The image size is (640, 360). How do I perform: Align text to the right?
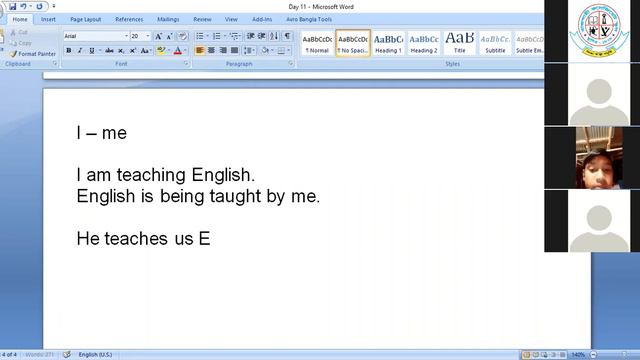223,51
